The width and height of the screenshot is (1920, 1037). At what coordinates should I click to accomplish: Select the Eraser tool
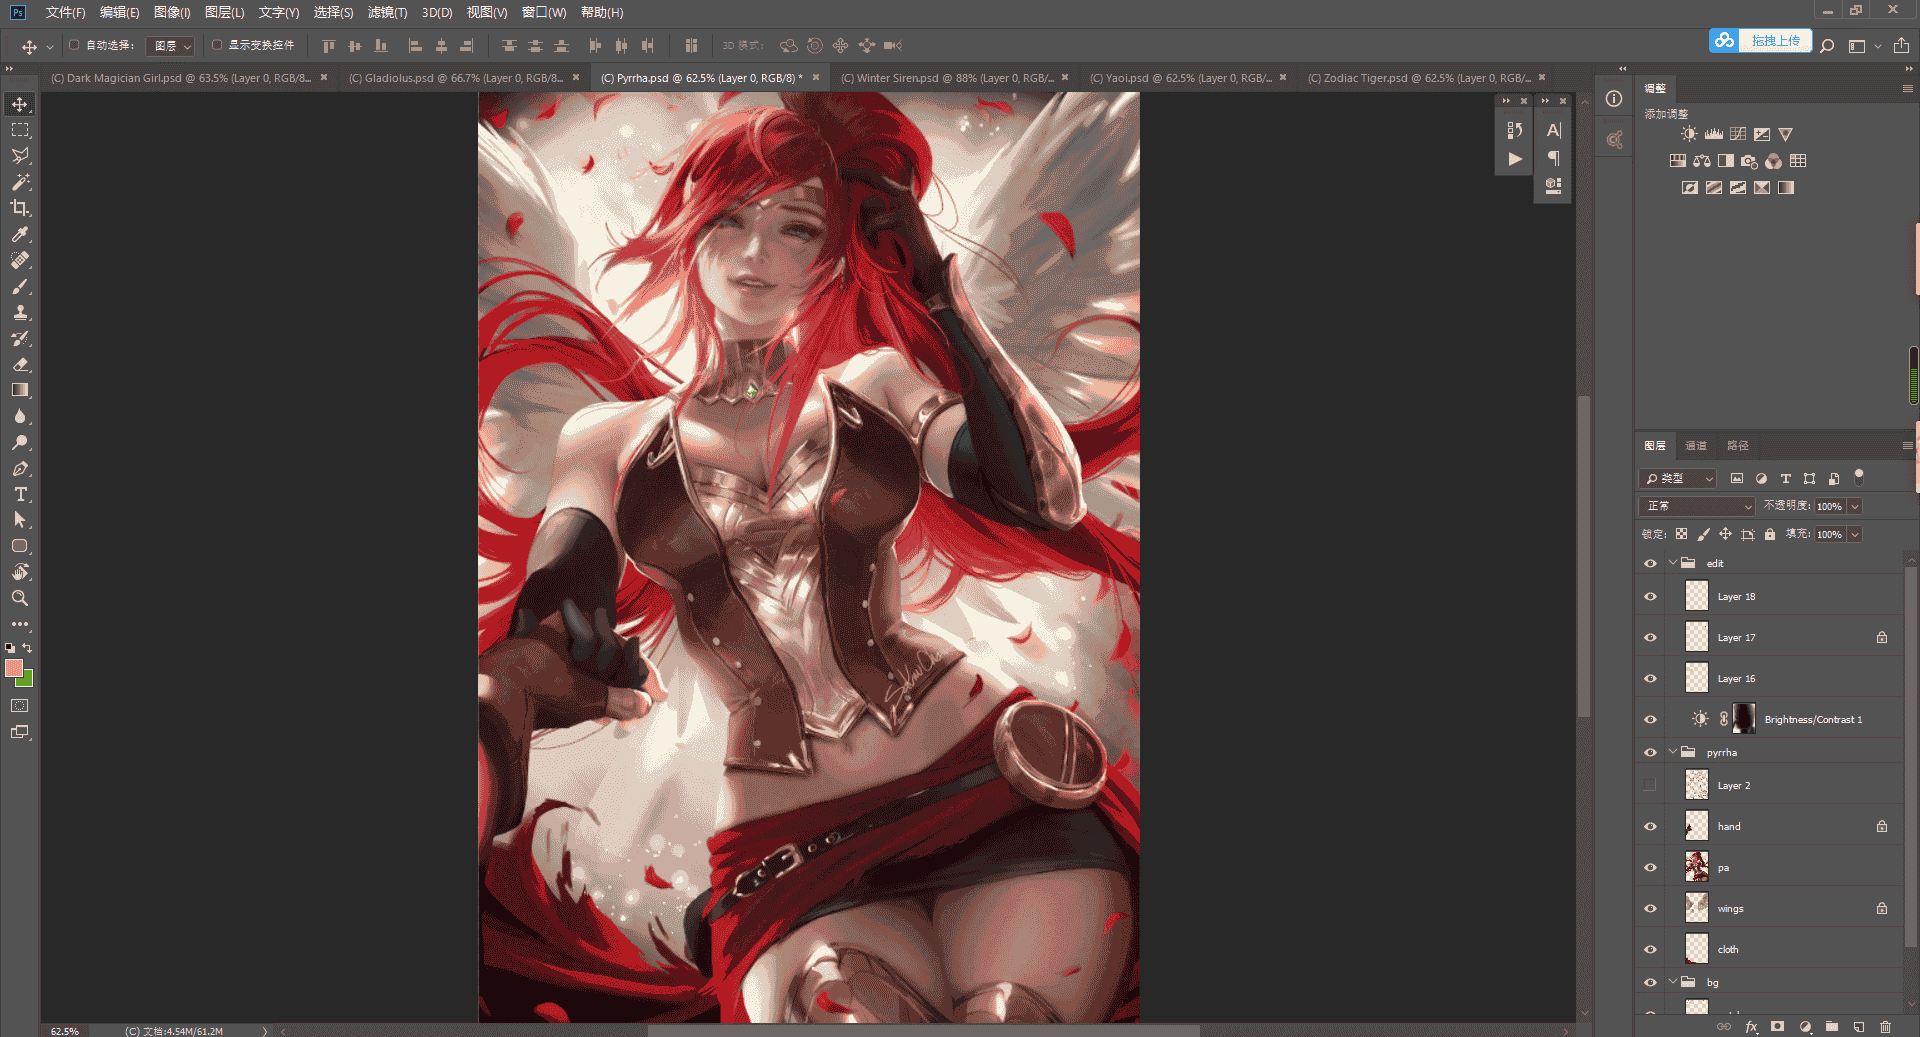(x=20, y=364)
